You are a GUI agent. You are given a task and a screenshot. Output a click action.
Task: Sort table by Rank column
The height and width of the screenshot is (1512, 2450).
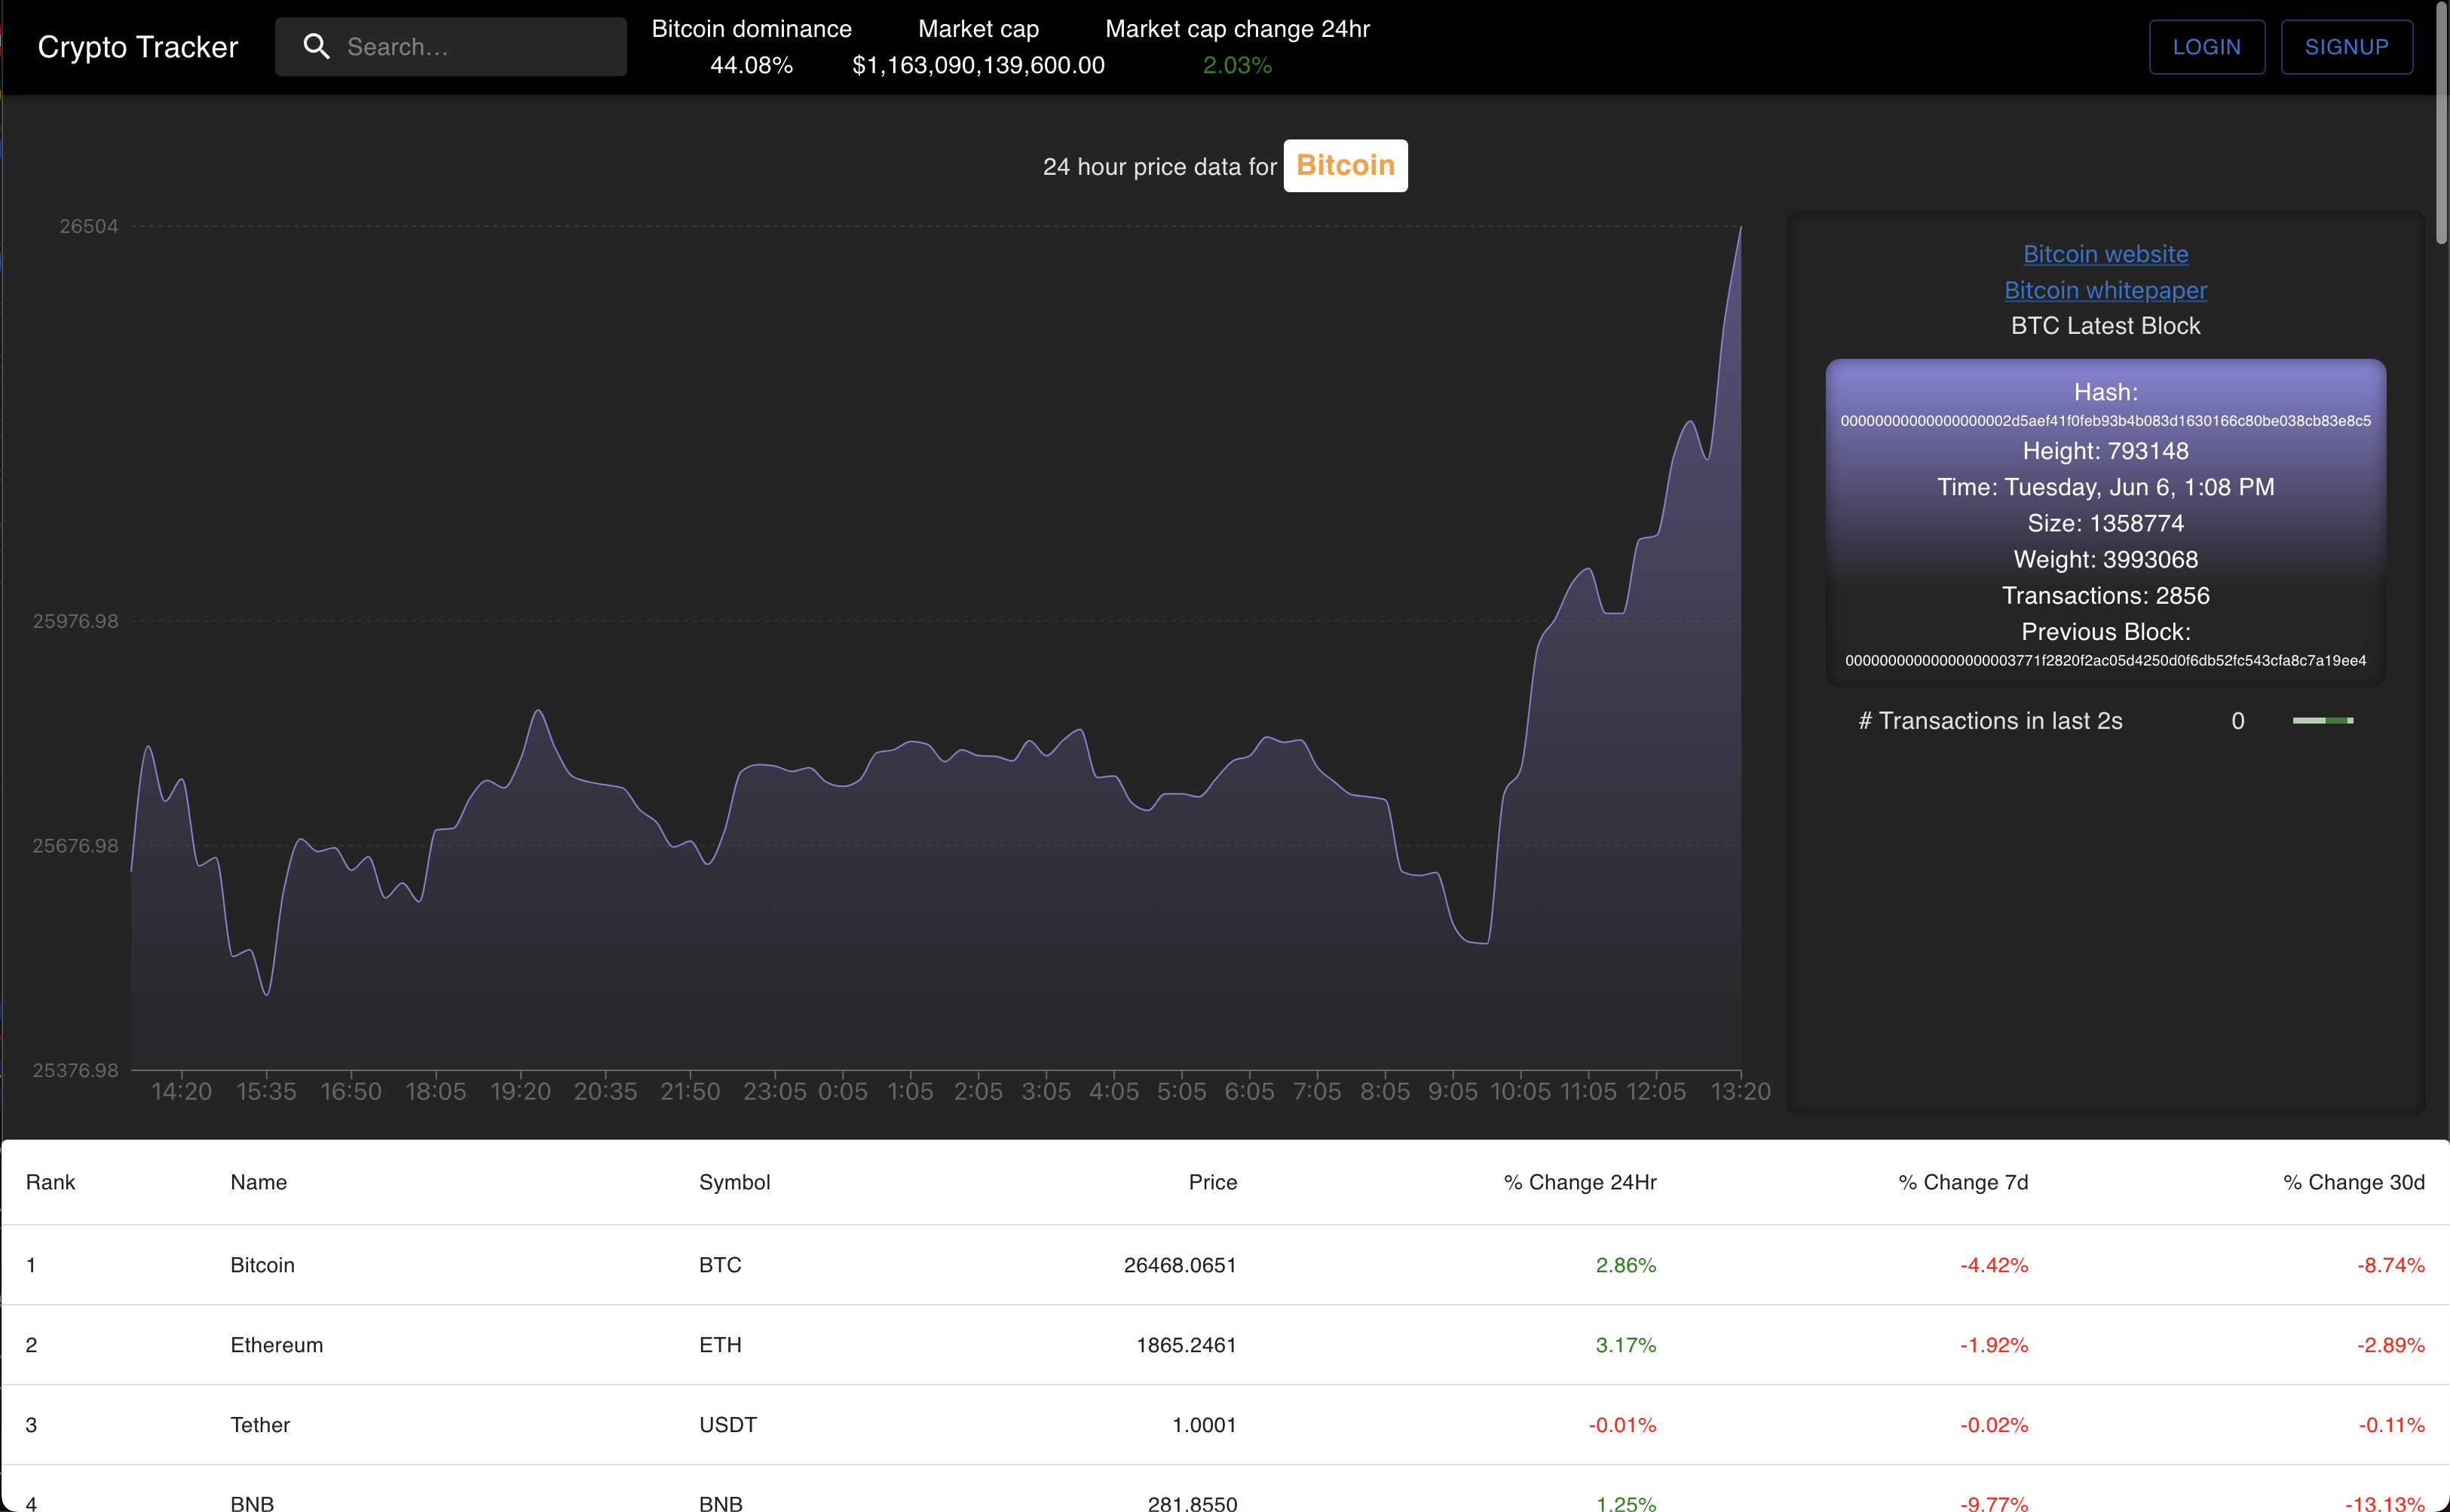[x=50, y=1182]
